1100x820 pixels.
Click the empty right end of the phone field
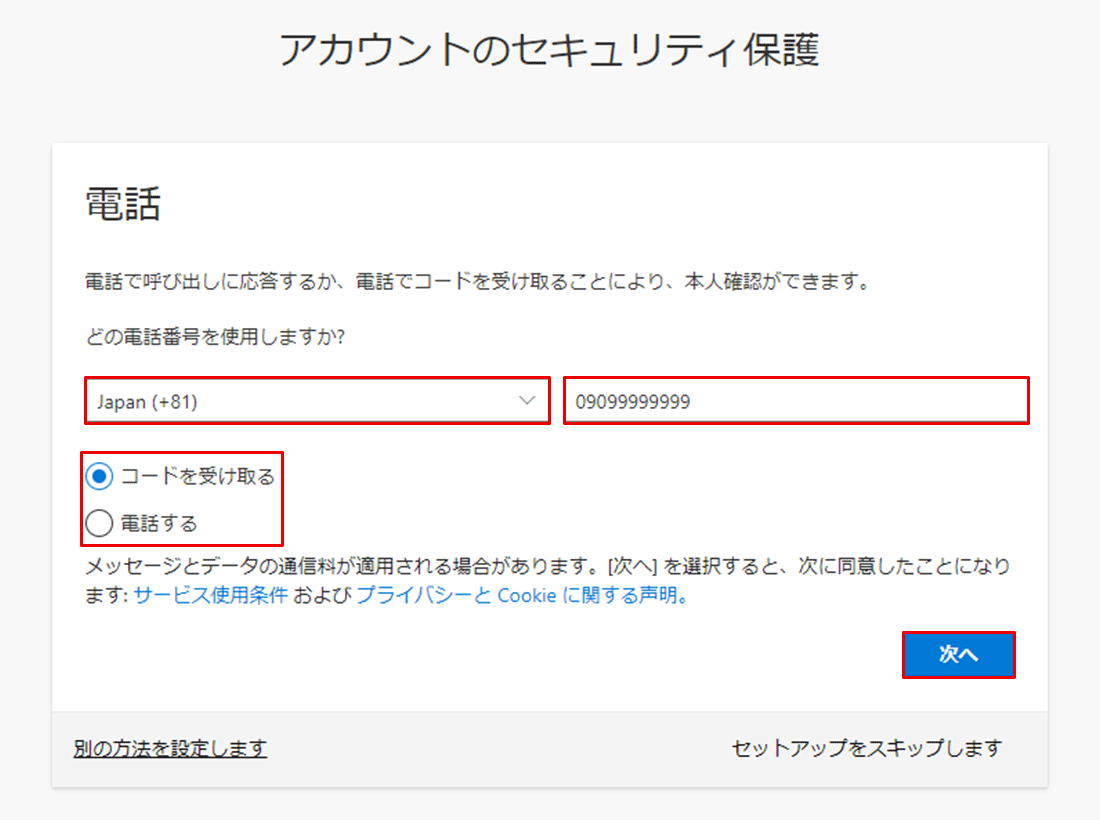[x=950, y=401]
